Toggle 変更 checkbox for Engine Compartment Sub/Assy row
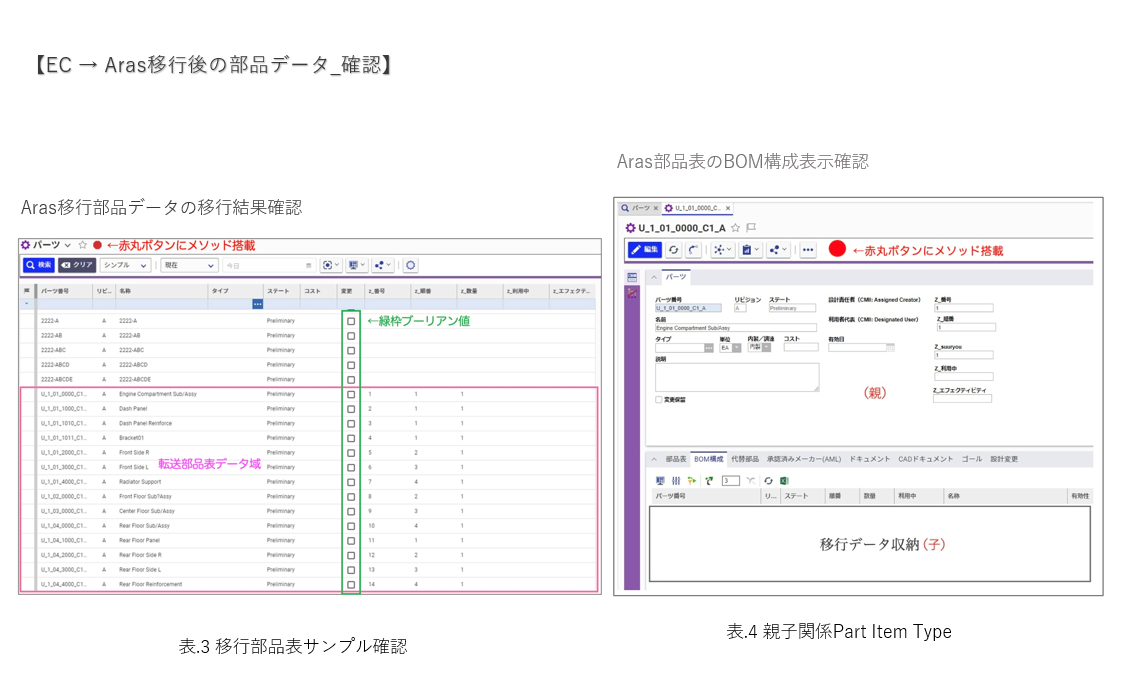This screenshot has height=683, width=1137. [x=351, y=394]
